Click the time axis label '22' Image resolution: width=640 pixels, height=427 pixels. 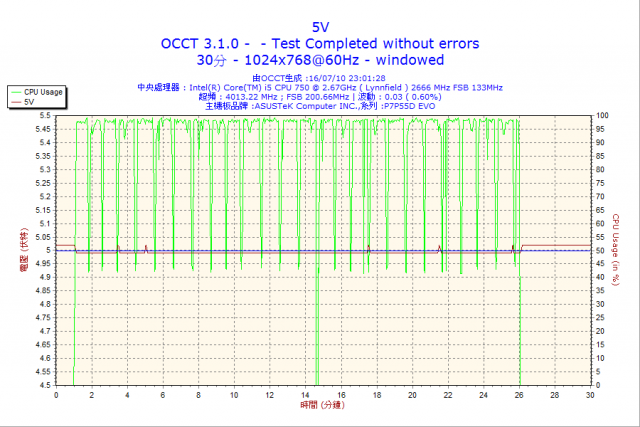click(x=448, y=395)
